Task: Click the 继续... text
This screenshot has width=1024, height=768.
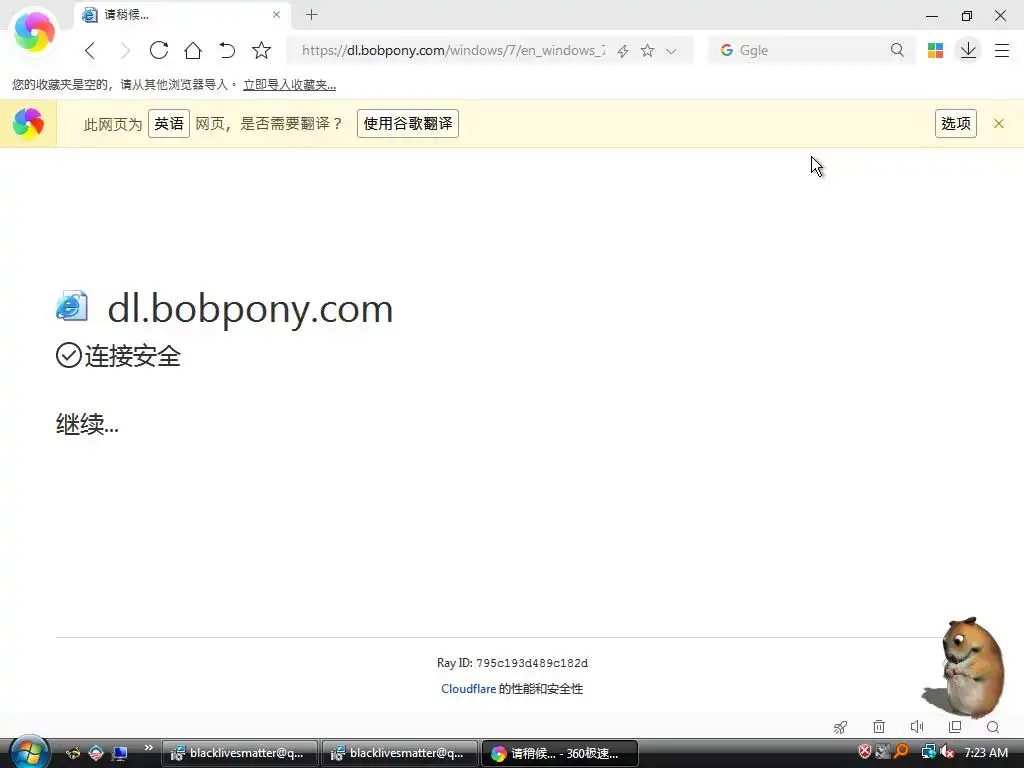Action: (x=88, y=424)
